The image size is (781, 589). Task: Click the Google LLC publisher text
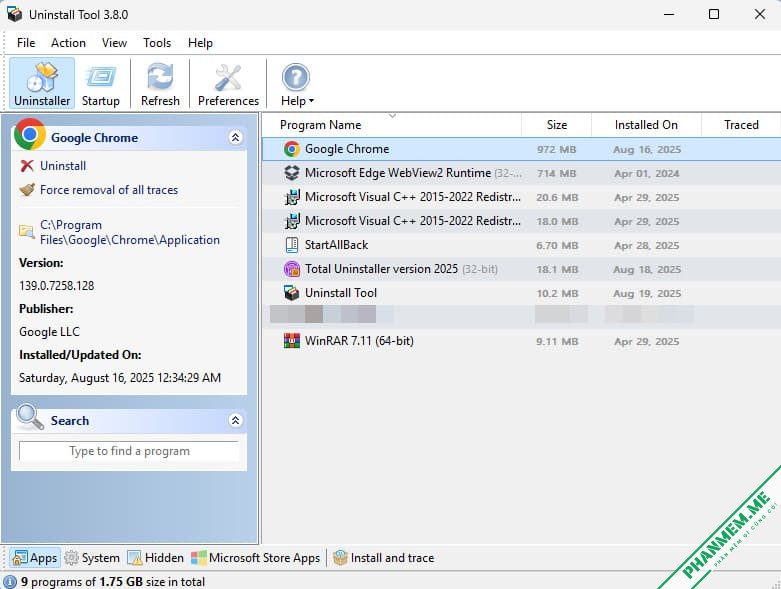pos(49,332)
